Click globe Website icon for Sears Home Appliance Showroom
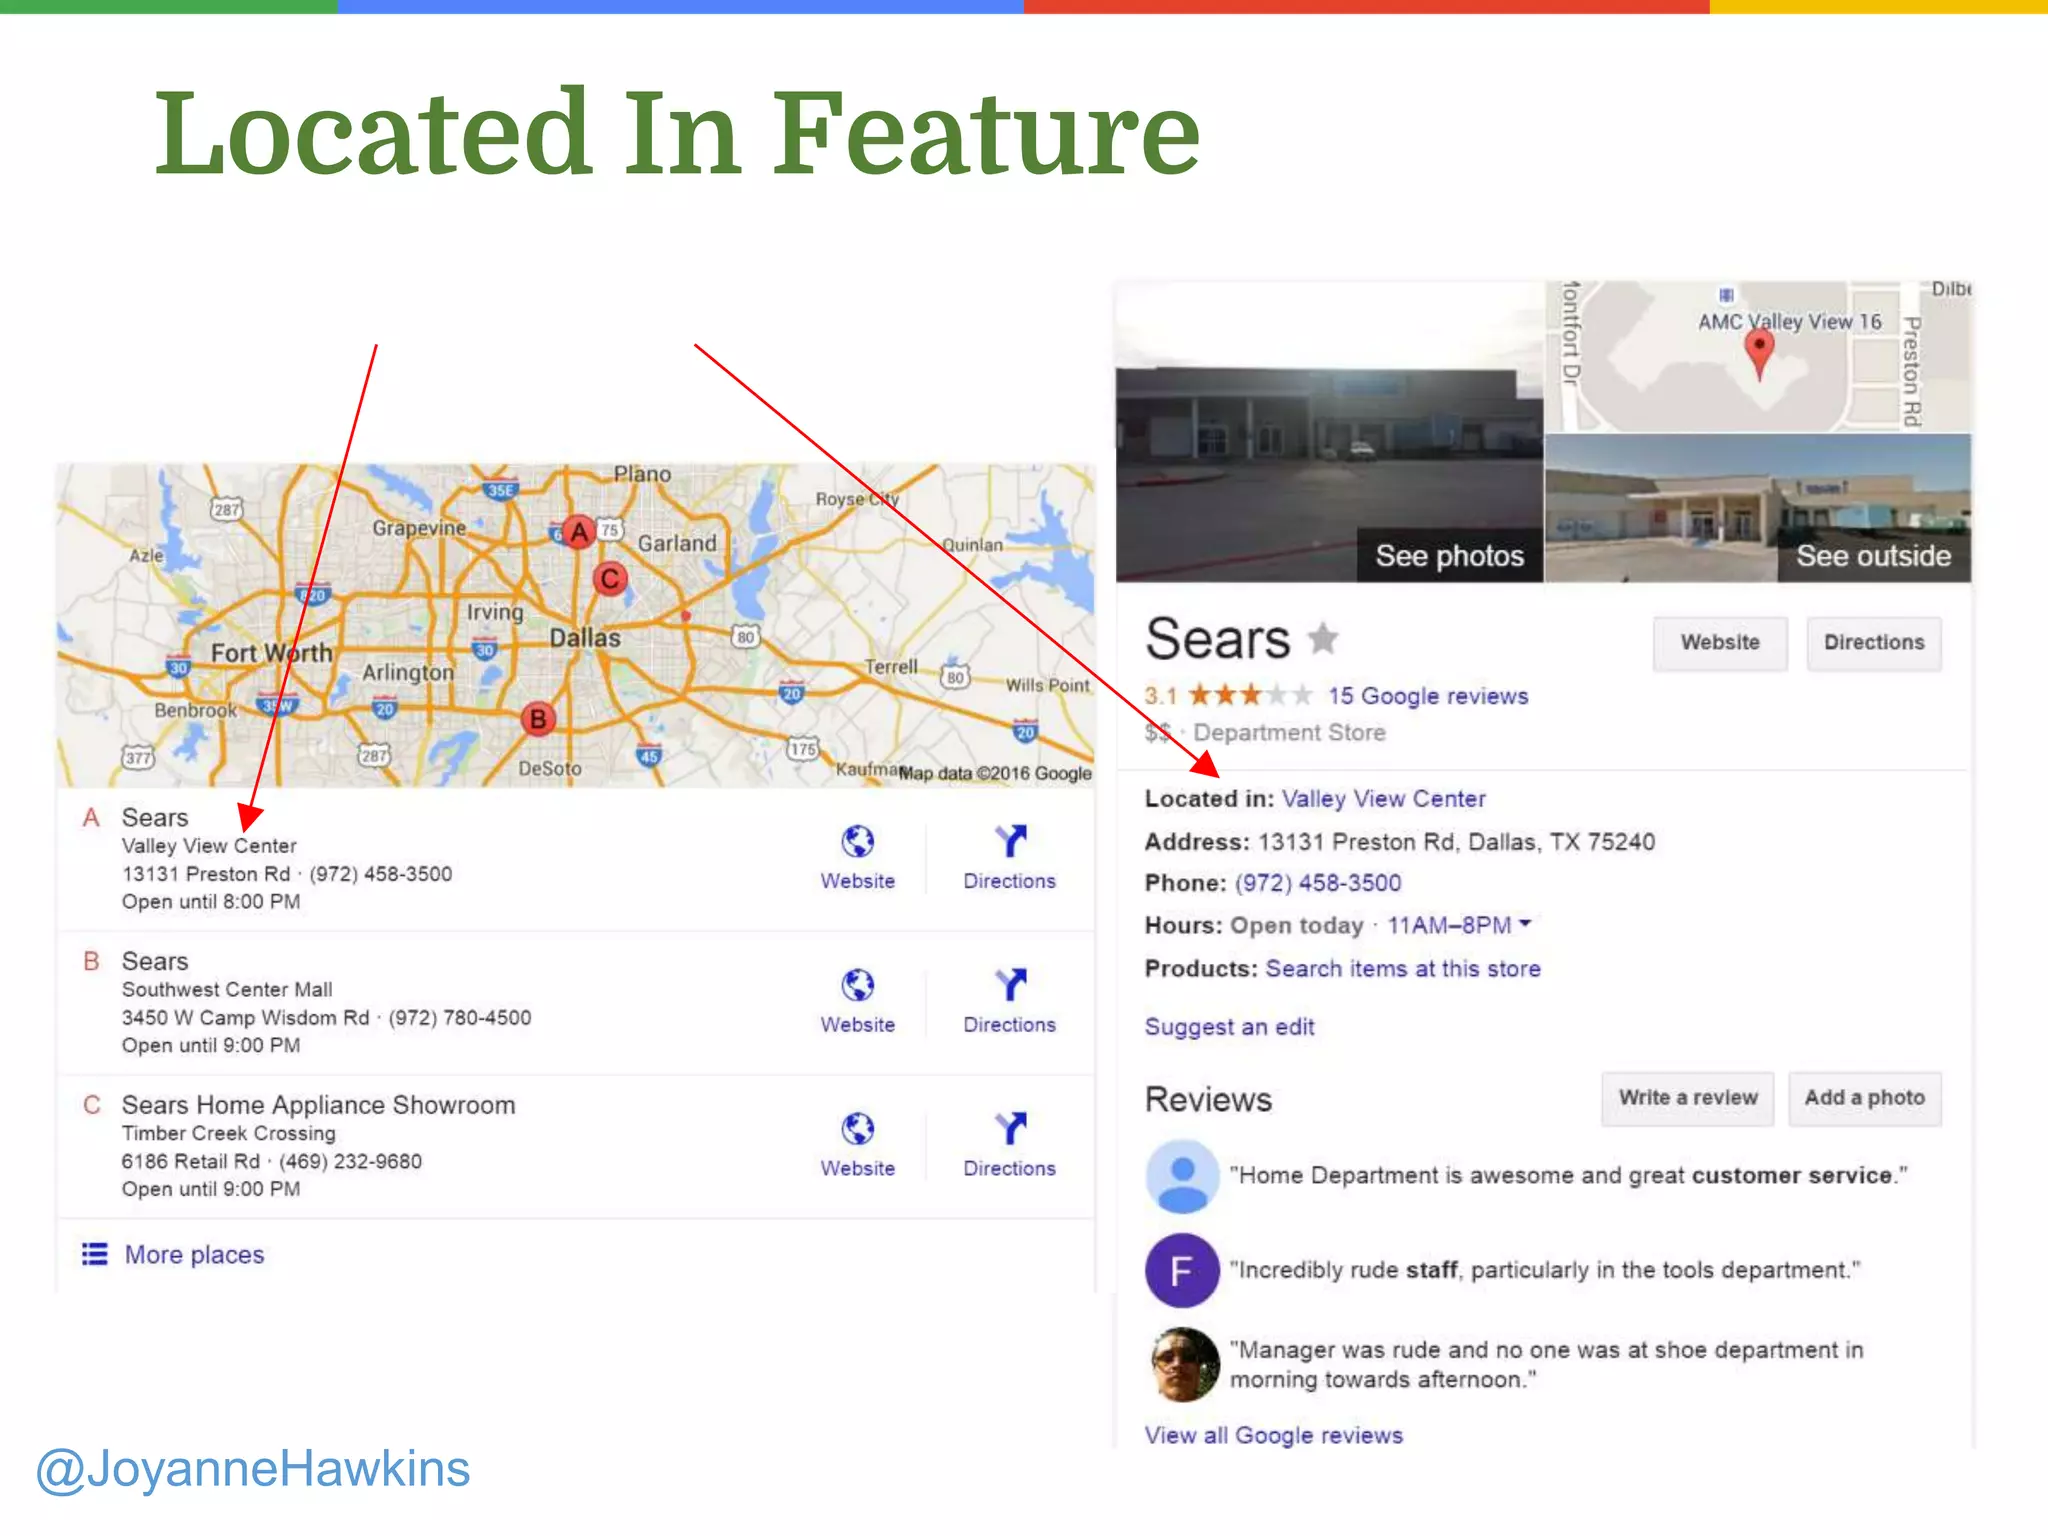The width and height of the screenshot is (2048, 1536). pyautogui.click(x=857, y=1129)
